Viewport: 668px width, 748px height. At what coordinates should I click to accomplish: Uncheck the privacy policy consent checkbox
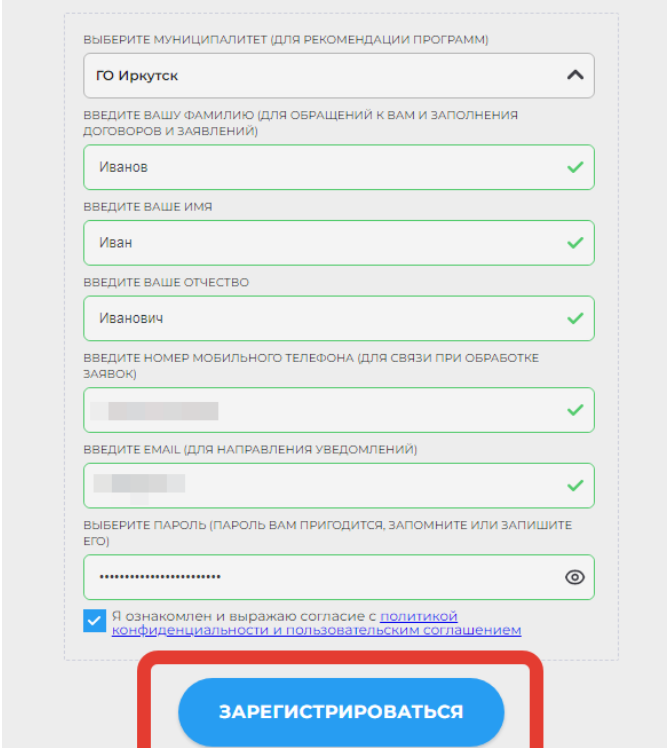[x=94, y=621]
